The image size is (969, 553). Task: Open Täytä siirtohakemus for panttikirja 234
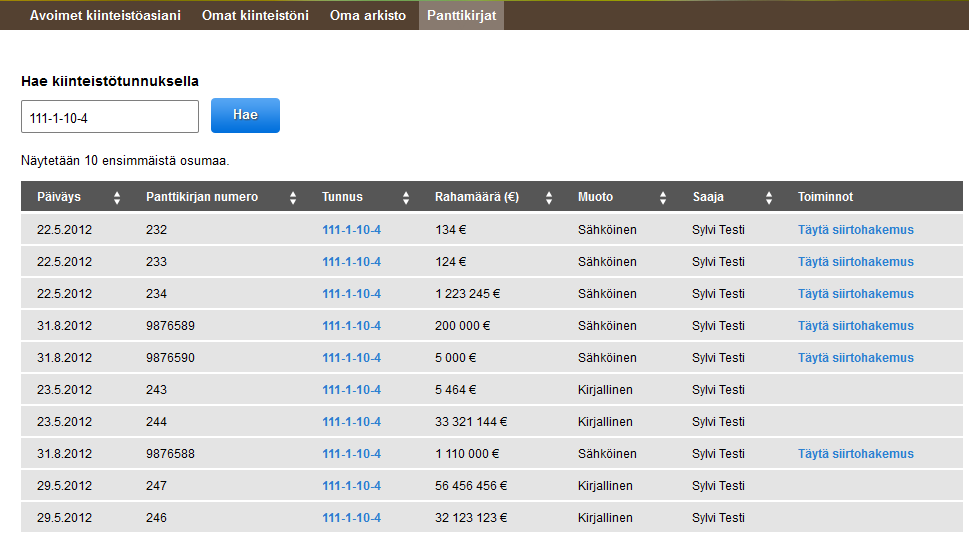(855, 294)
